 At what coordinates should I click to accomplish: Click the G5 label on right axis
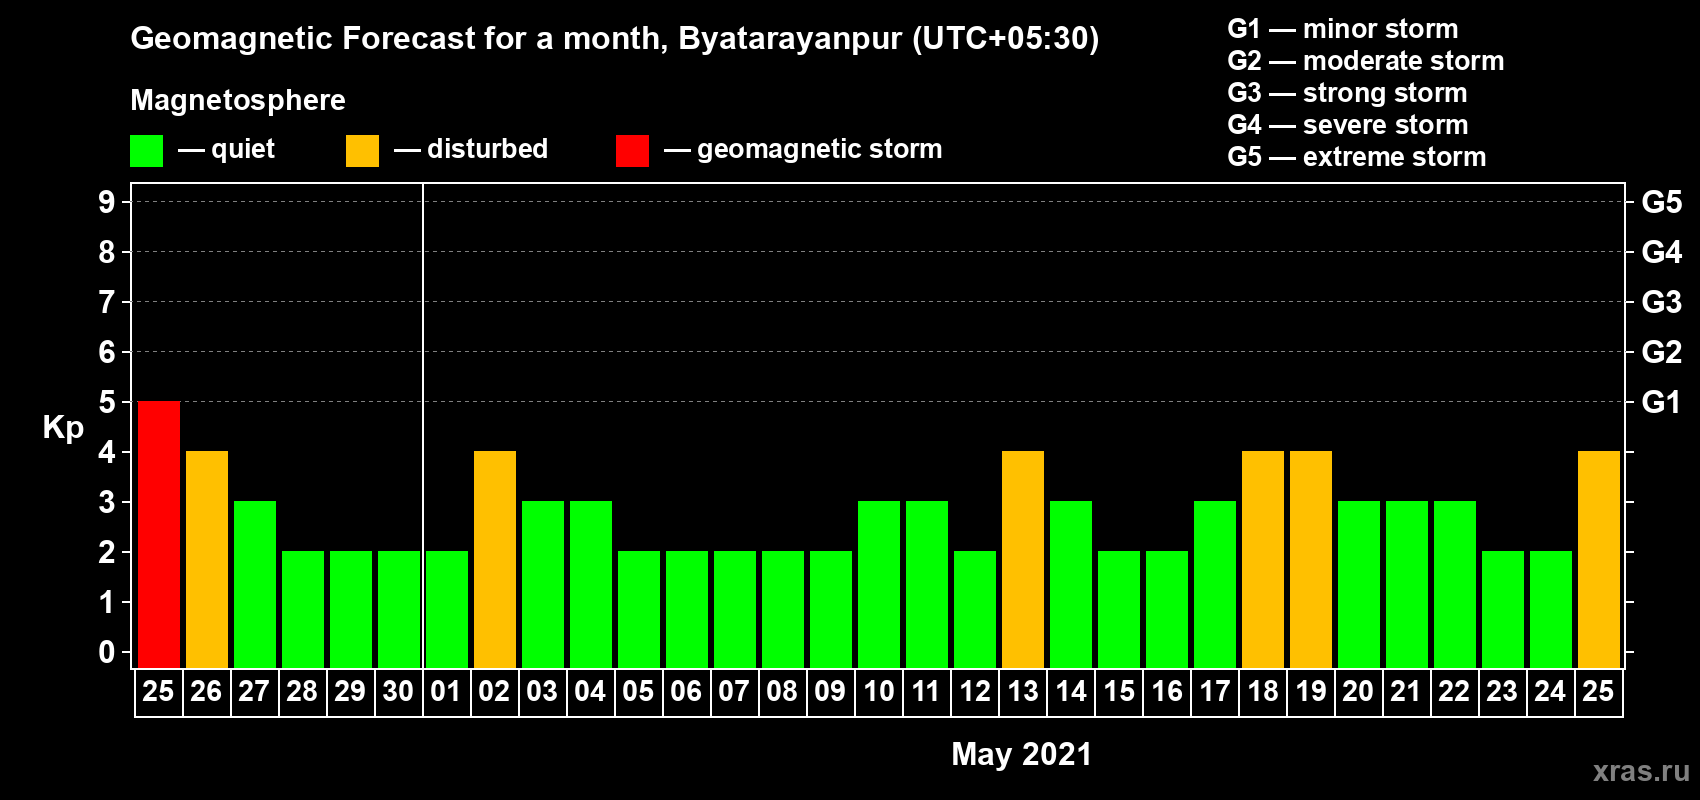[1662, 202]
